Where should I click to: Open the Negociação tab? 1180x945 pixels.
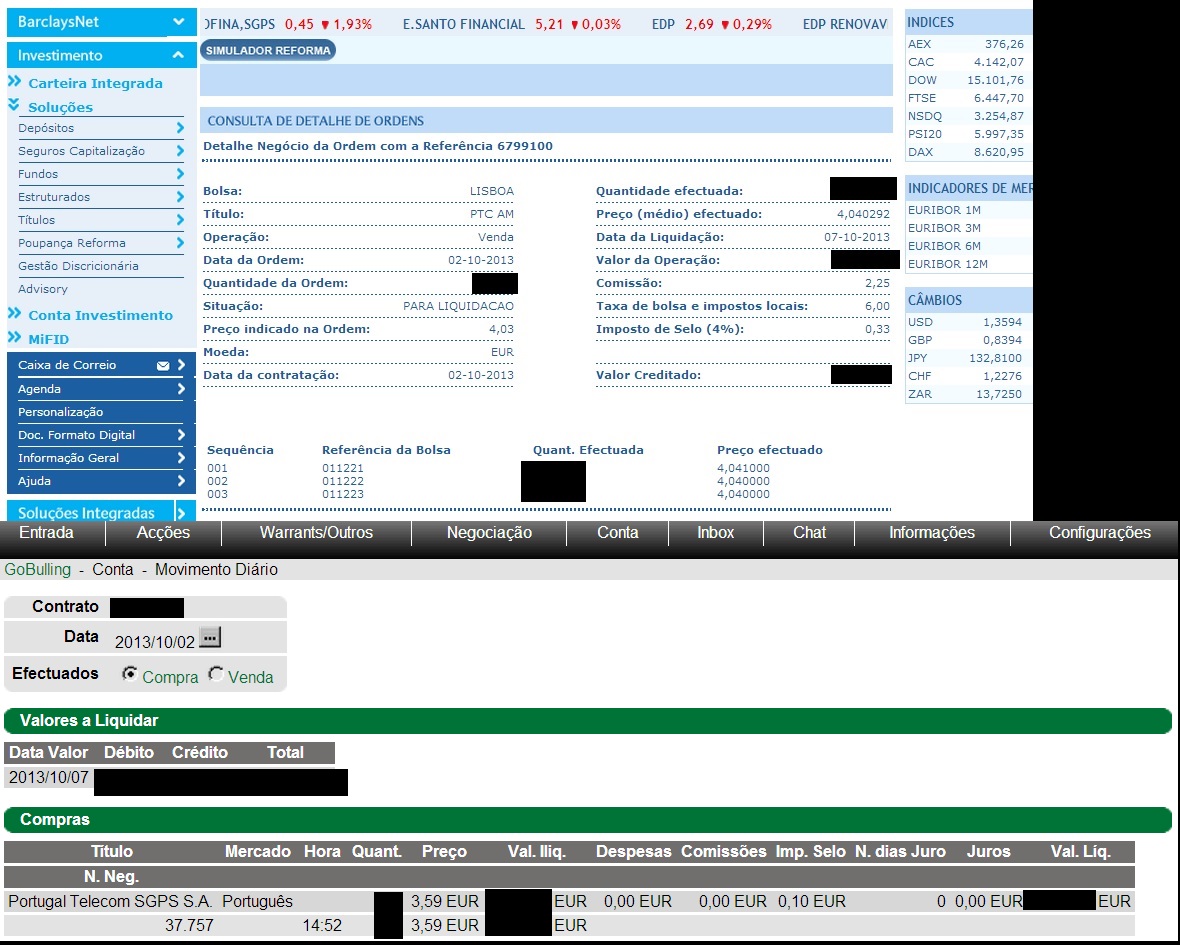489,533
